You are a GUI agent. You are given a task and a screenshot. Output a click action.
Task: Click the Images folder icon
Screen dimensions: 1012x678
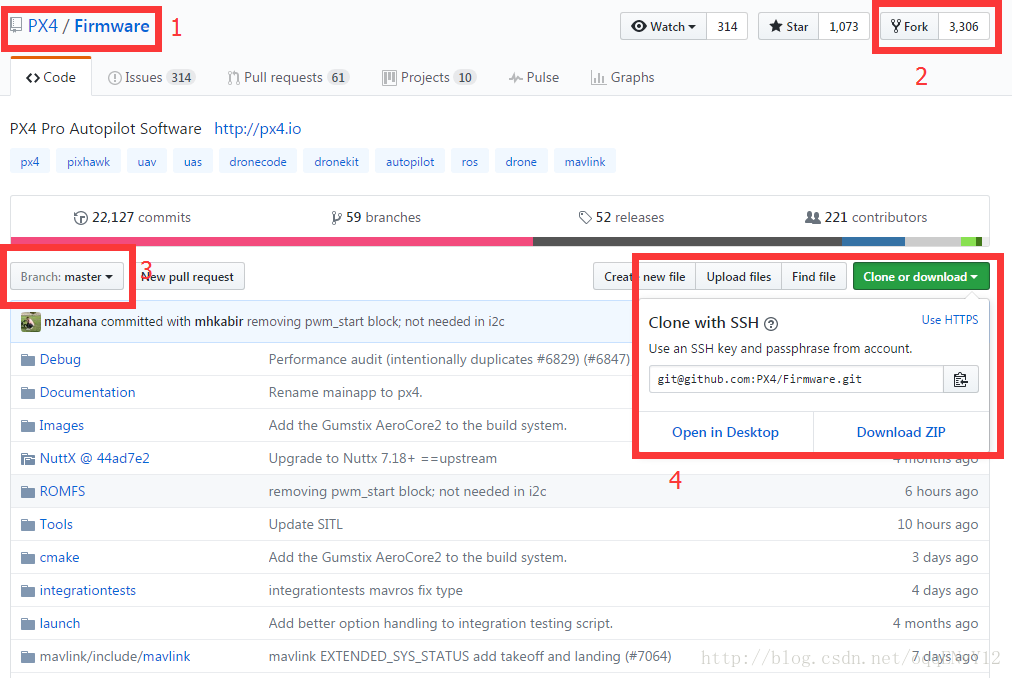pos(28,426)
